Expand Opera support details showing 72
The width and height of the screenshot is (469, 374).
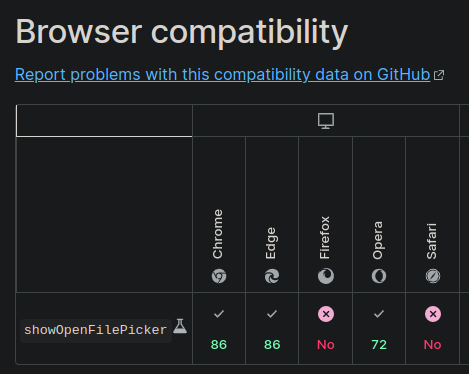click(x=379, y=329)
